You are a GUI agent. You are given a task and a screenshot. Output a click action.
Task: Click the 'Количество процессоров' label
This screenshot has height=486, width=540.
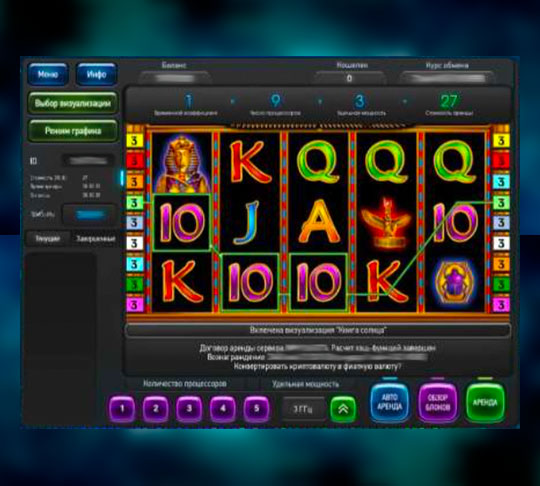[x=185, y=383]
